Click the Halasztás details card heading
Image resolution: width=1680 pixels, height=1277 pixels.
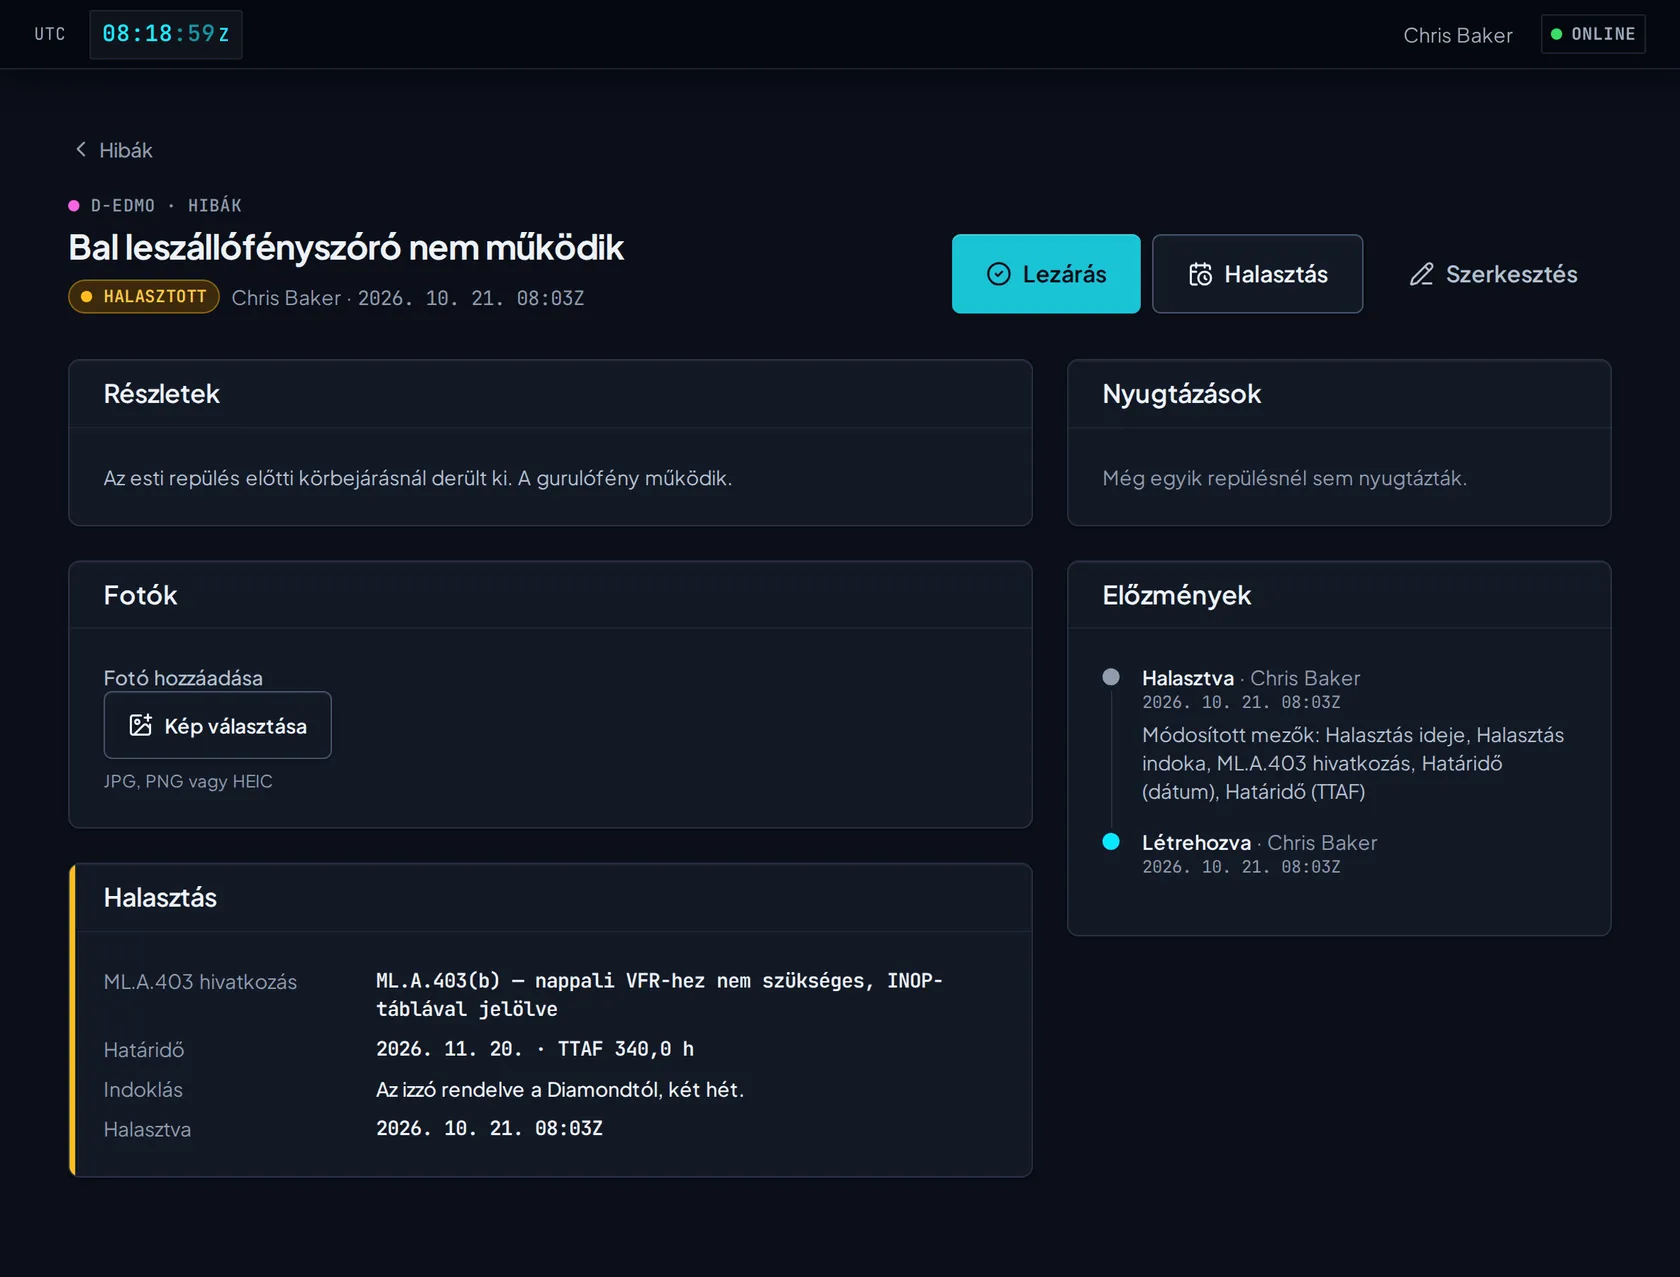point(160,897)
